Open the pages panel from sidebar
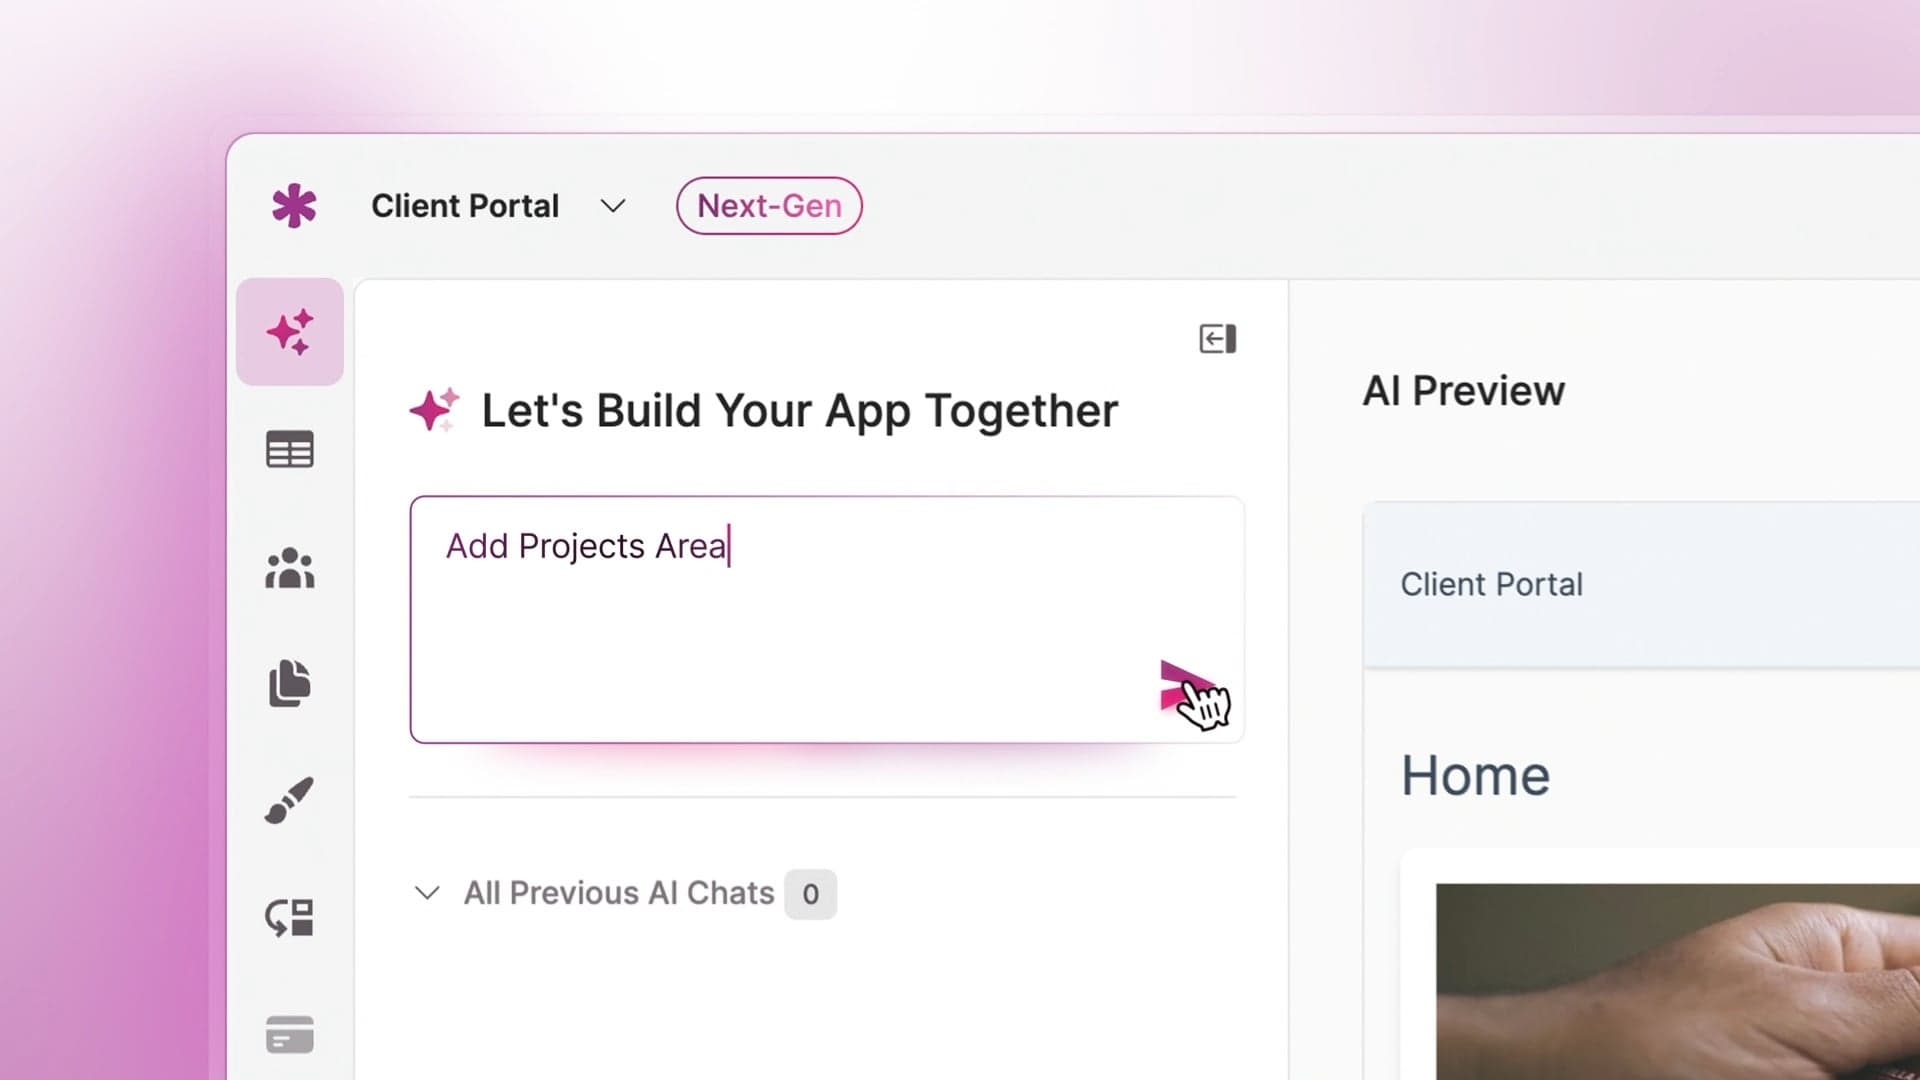 point(289,684)
